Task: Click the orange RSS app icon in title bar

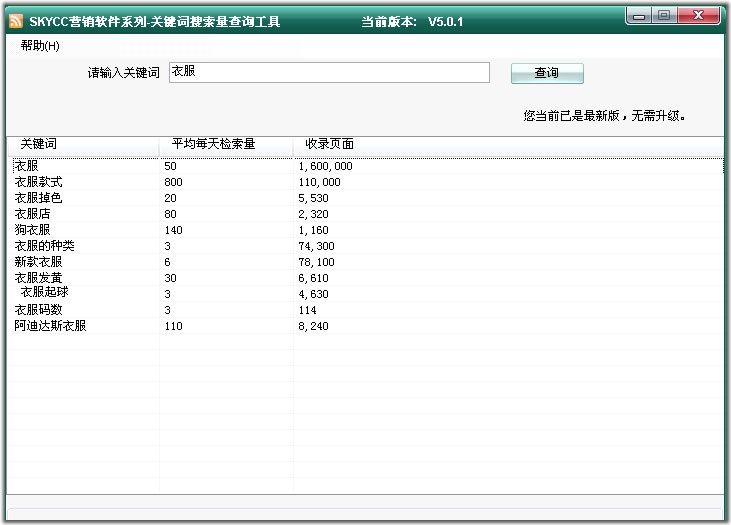Action: point(16,21)
